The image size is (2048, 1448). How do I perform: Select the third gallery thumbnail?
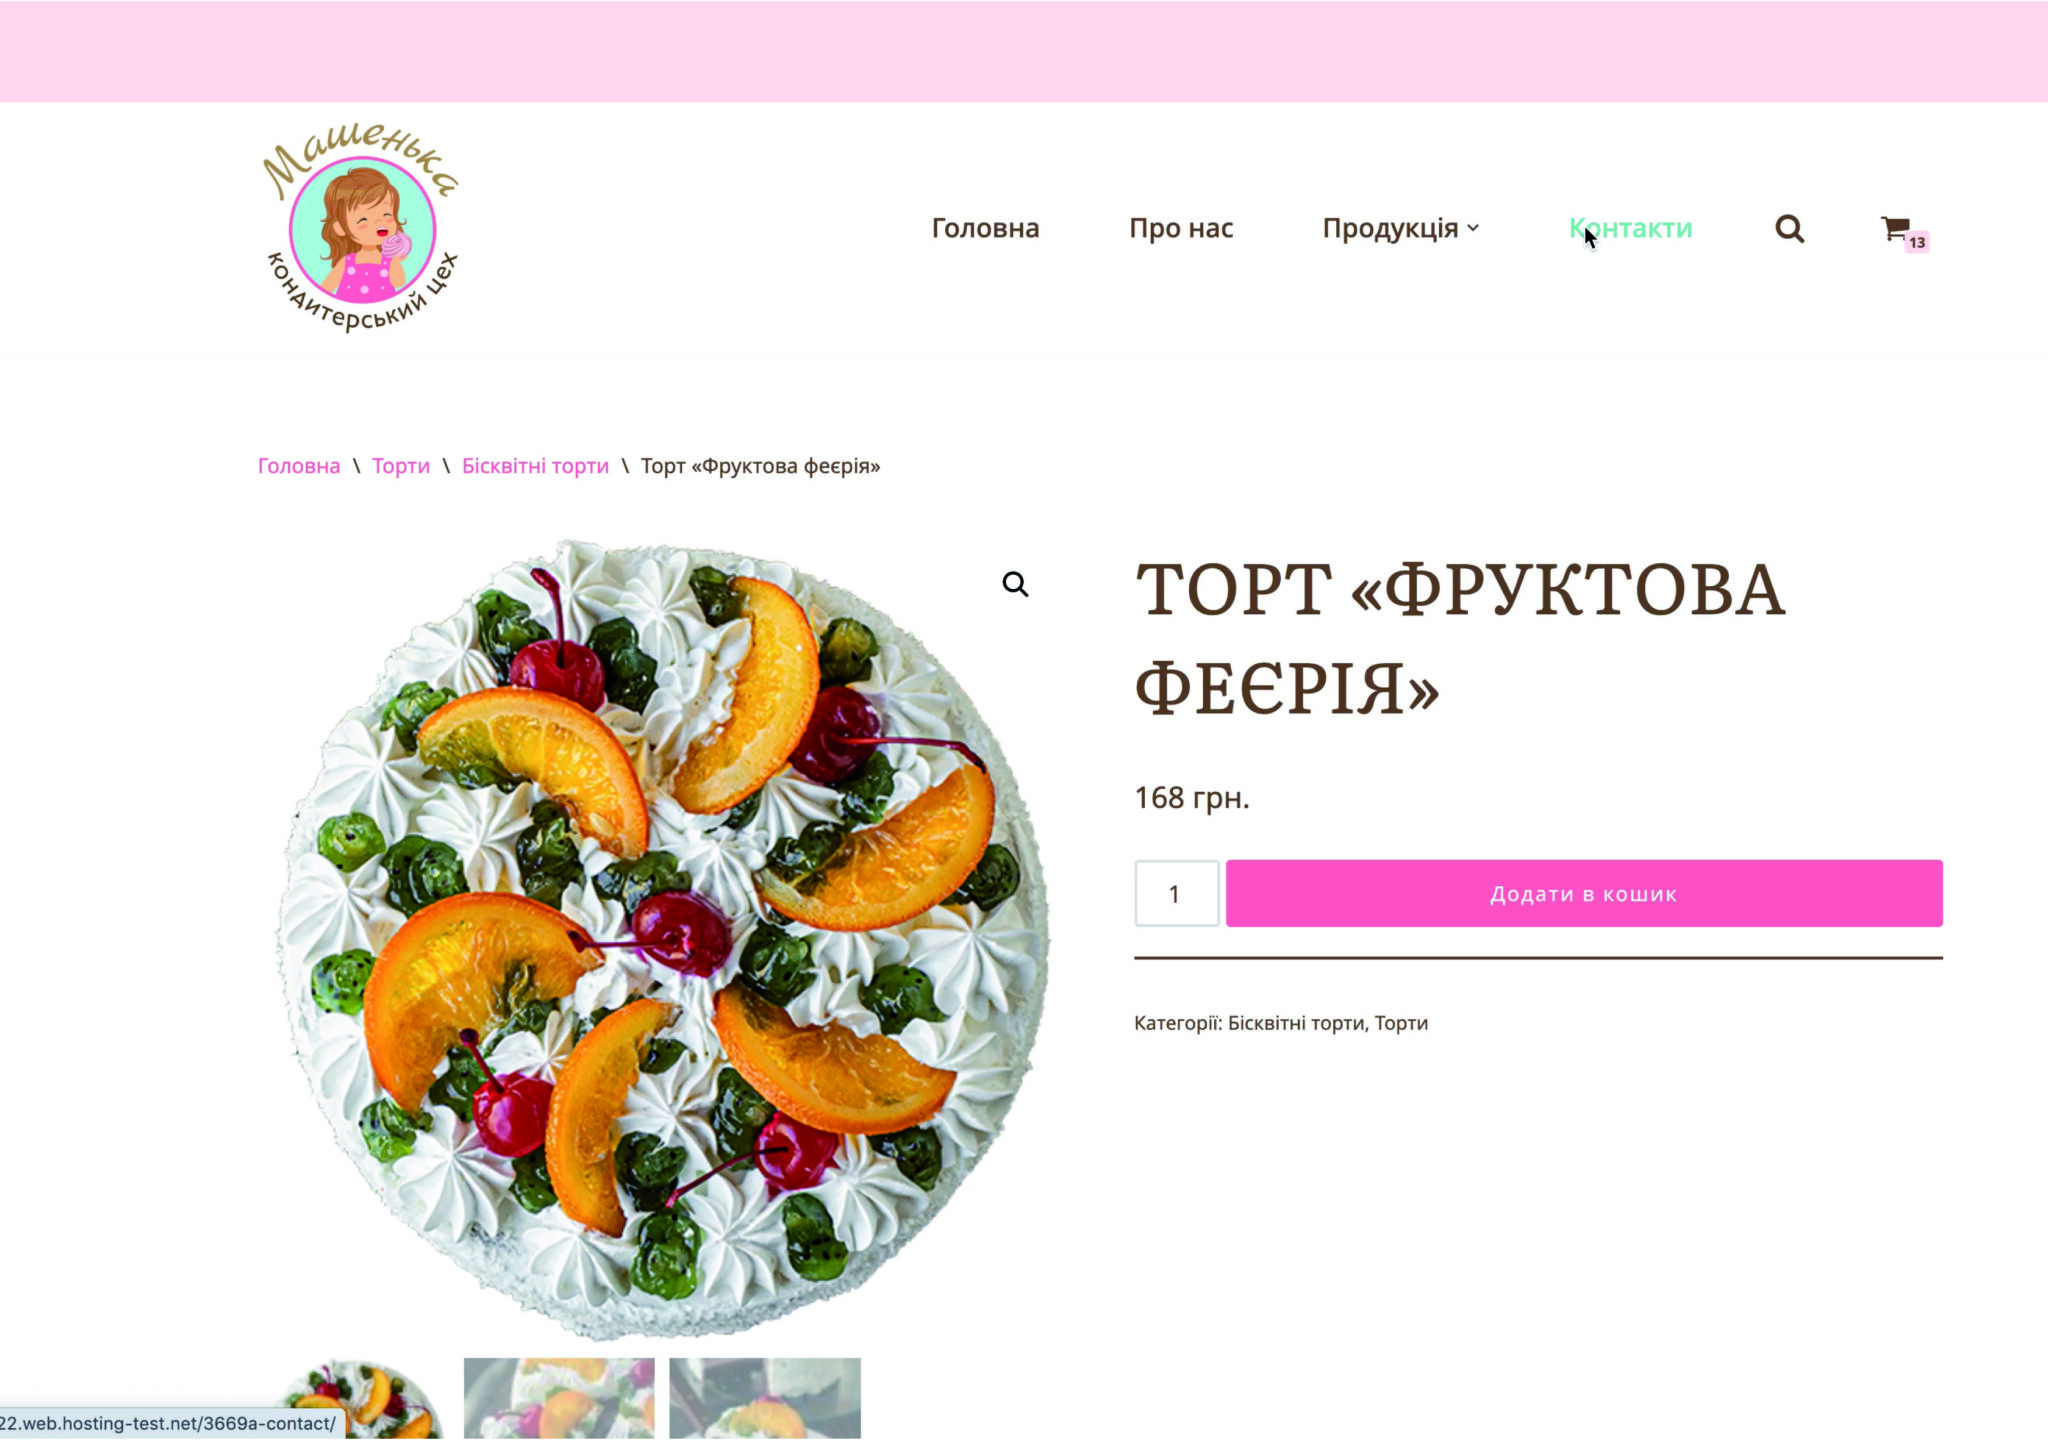[x=765, y=1399]
